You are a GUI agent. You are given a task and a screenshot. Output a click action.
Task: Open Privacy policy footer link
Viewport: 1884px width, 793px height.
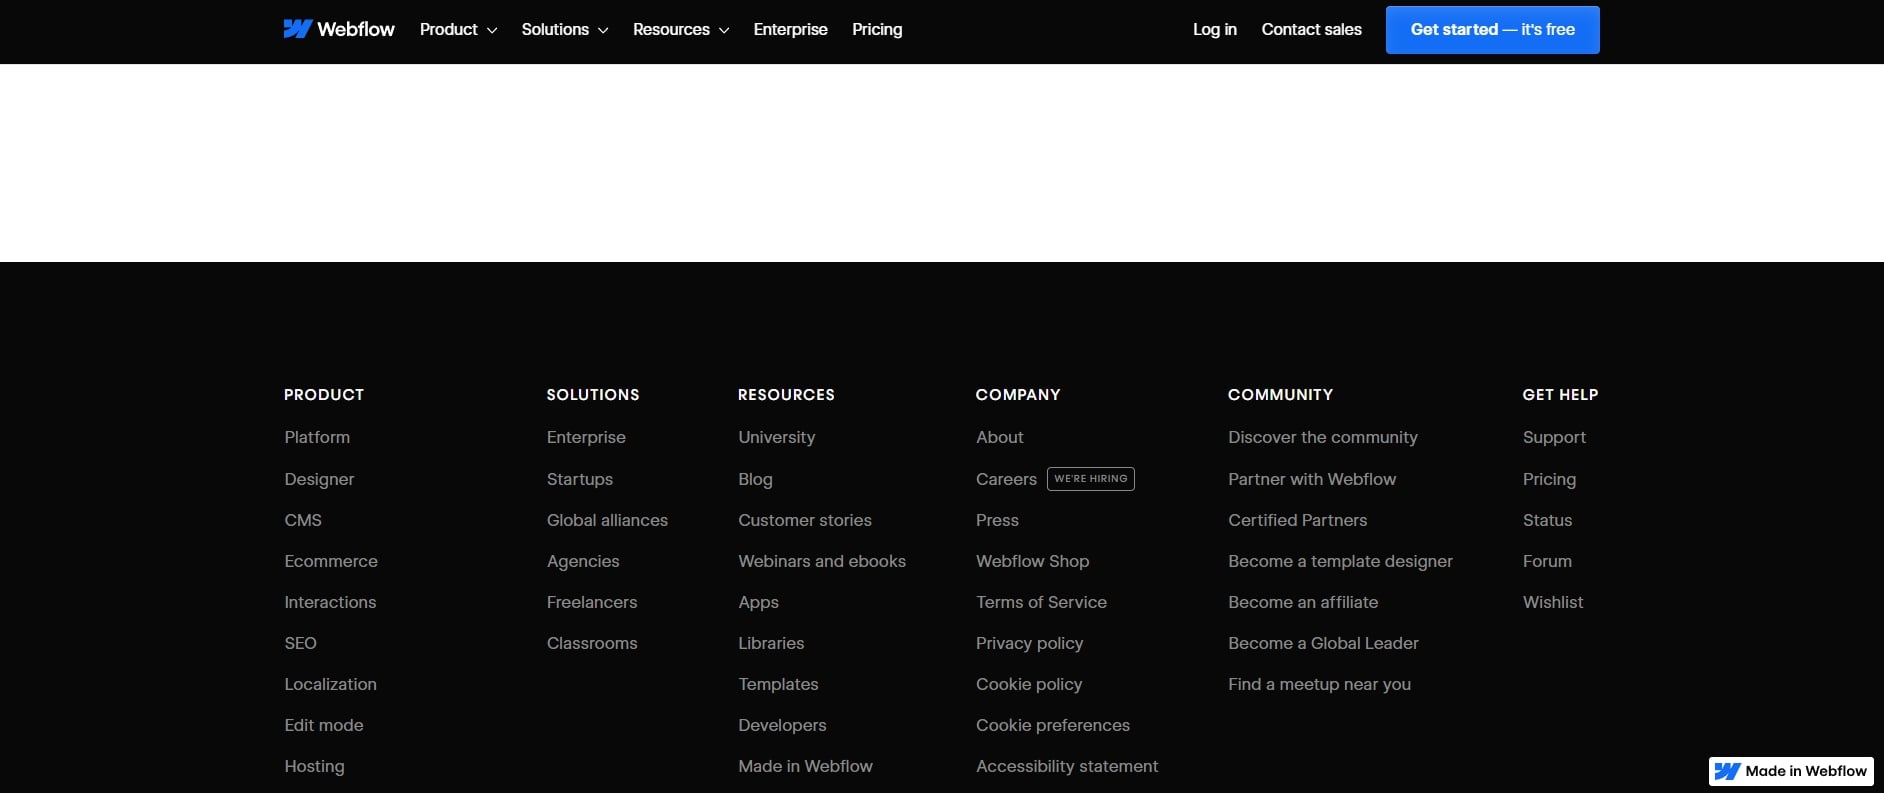(1029, 643)
